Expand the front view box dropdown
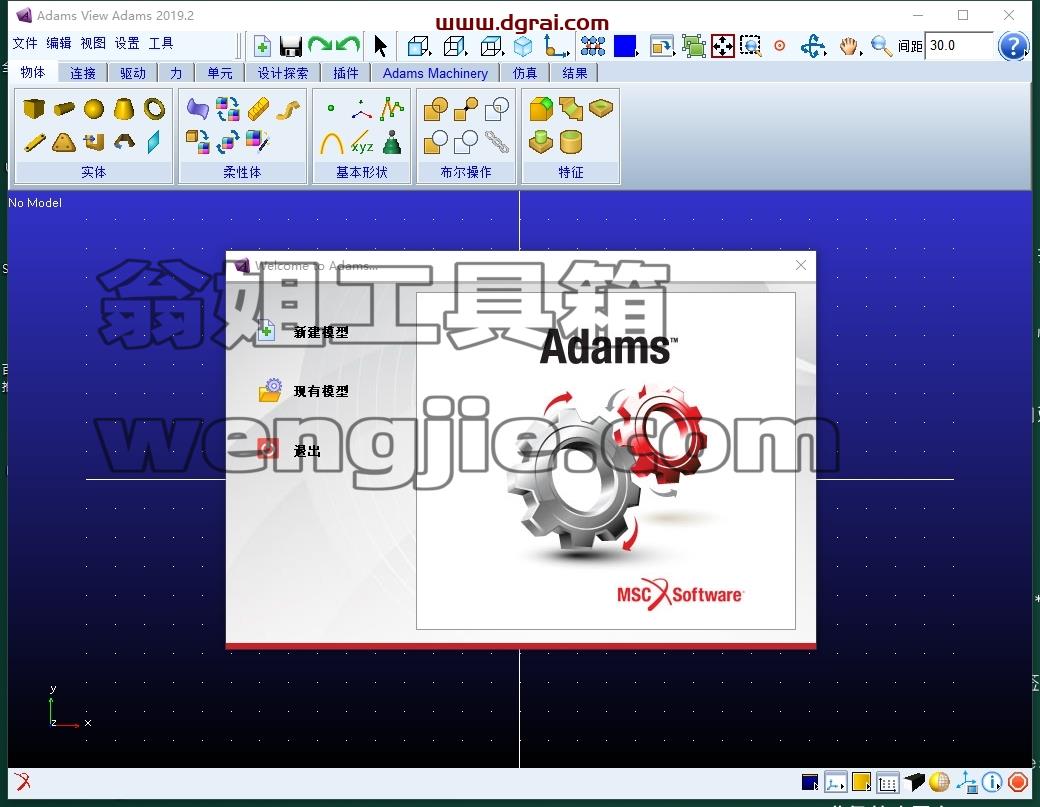The width and height of the screenshot is (1040, 807). coord(432,53)
